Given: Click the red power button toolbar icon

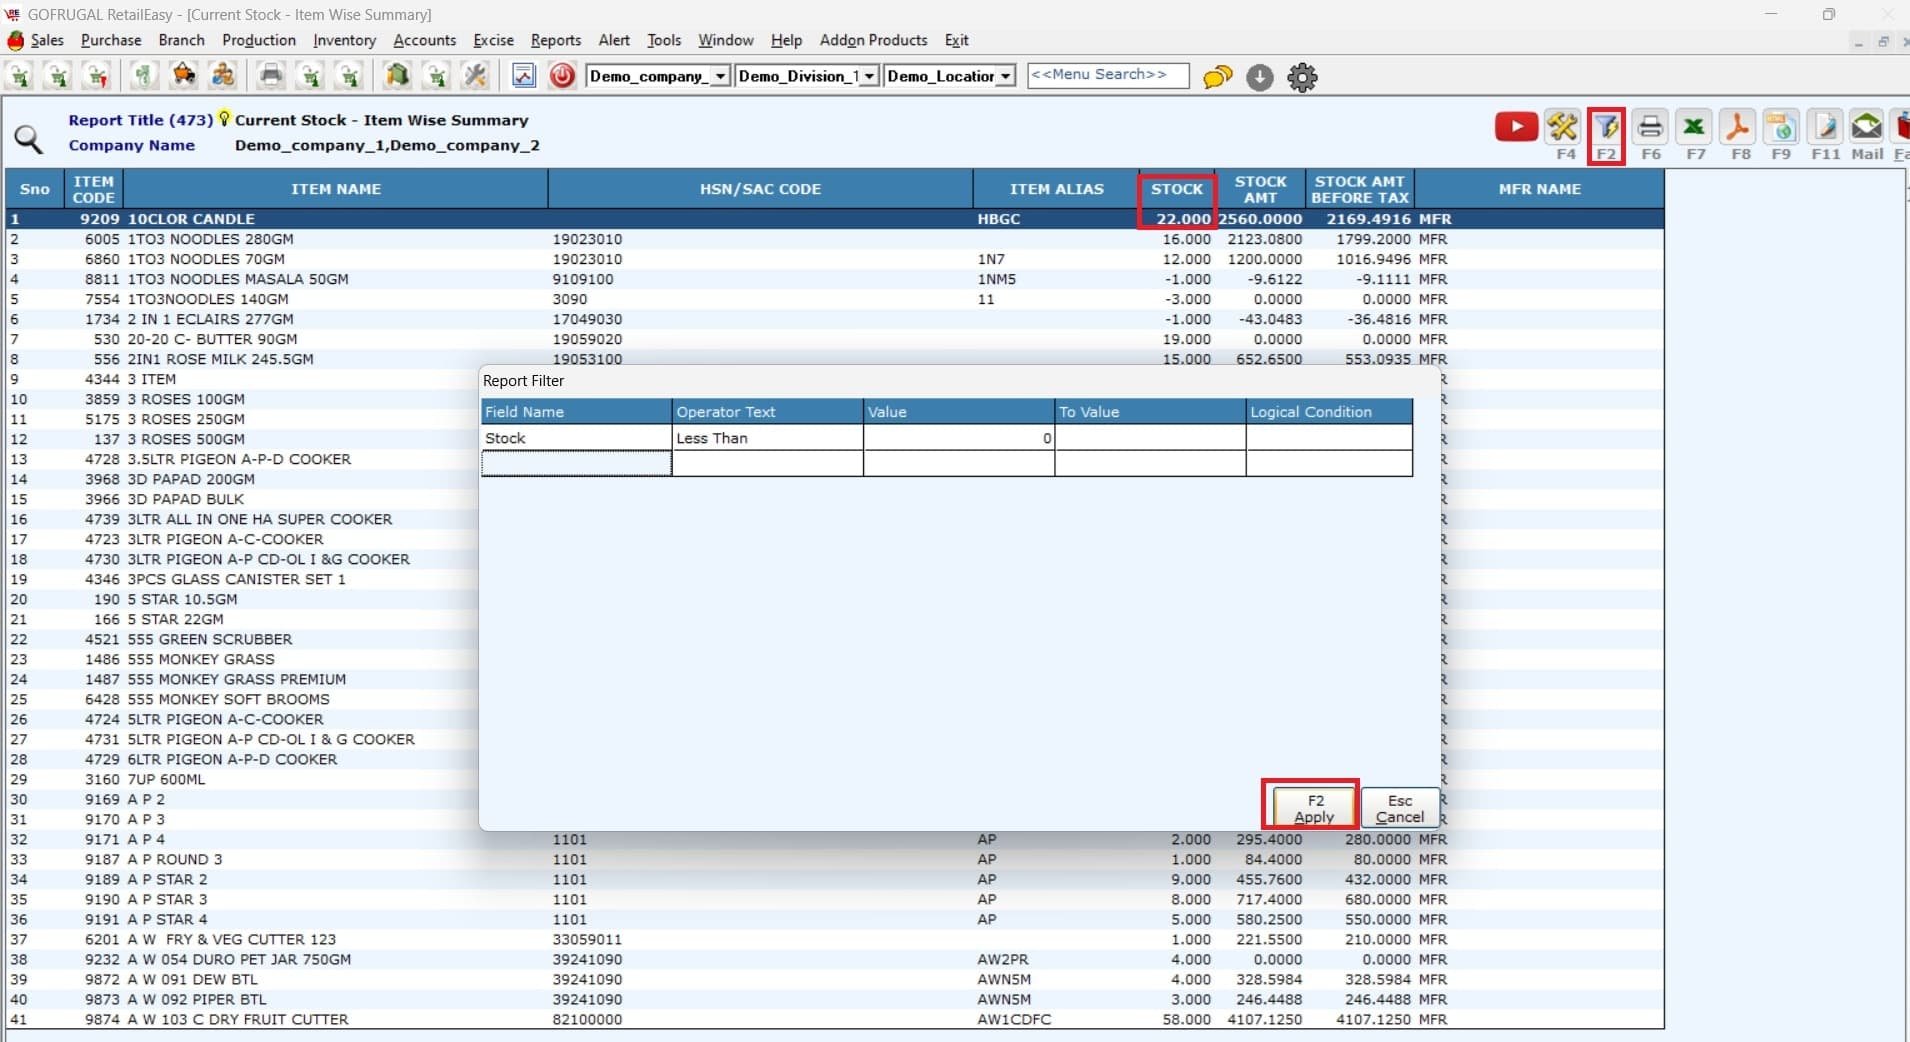Looking at the screenshot, I should [x=562, y=76].
